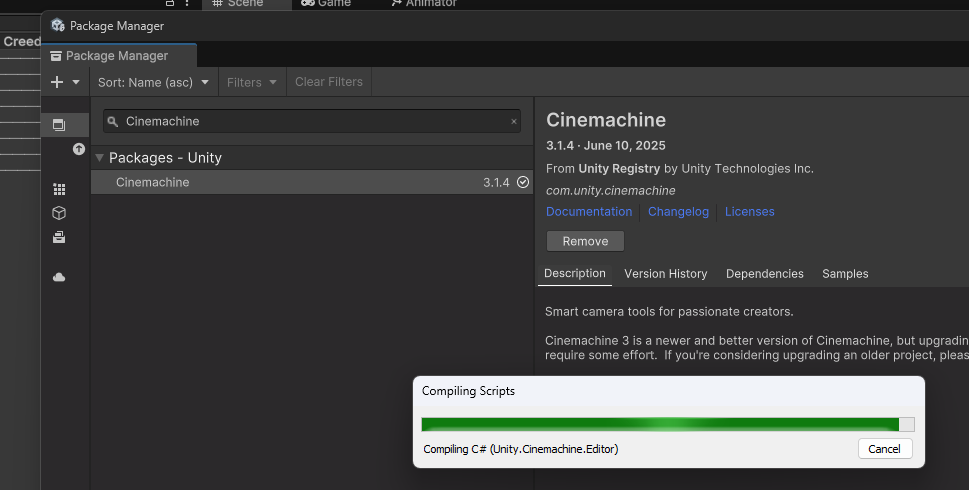Collapse the Packages - Unity group
969x490 pixels.
pos(99,158)
